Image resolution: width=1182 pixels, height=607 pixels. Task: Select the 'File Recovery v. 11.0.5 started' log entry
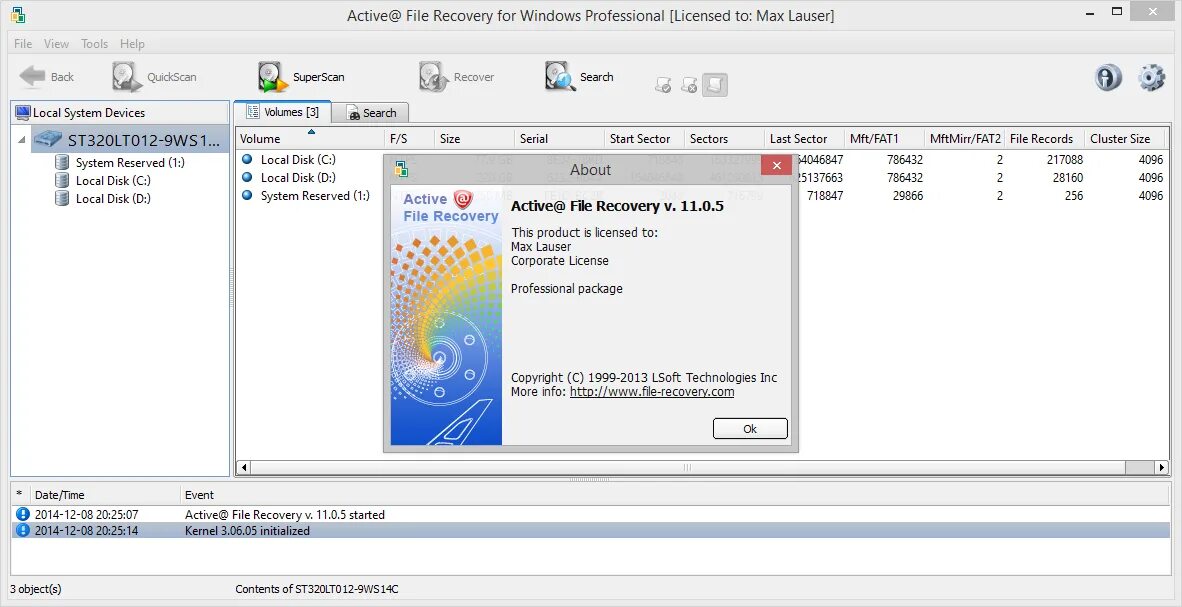592,515
